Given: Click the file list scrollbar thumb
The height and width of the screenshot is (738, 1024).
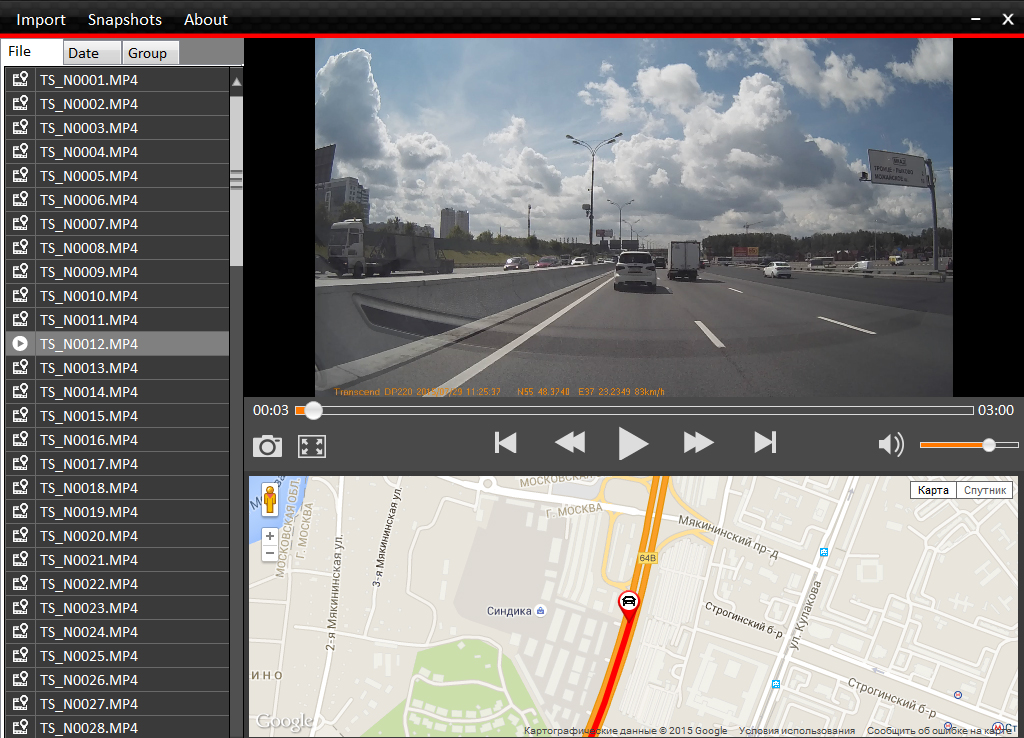Looking at the screenshot, I should pos(236,180).
